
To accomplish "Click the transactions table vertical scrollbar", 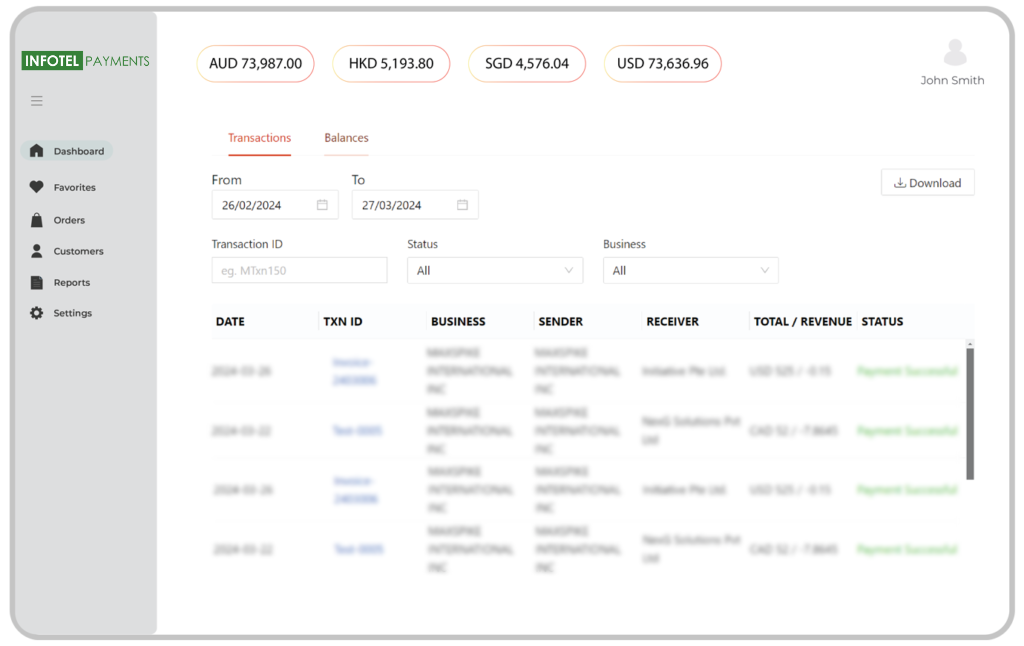I will 969,410.
